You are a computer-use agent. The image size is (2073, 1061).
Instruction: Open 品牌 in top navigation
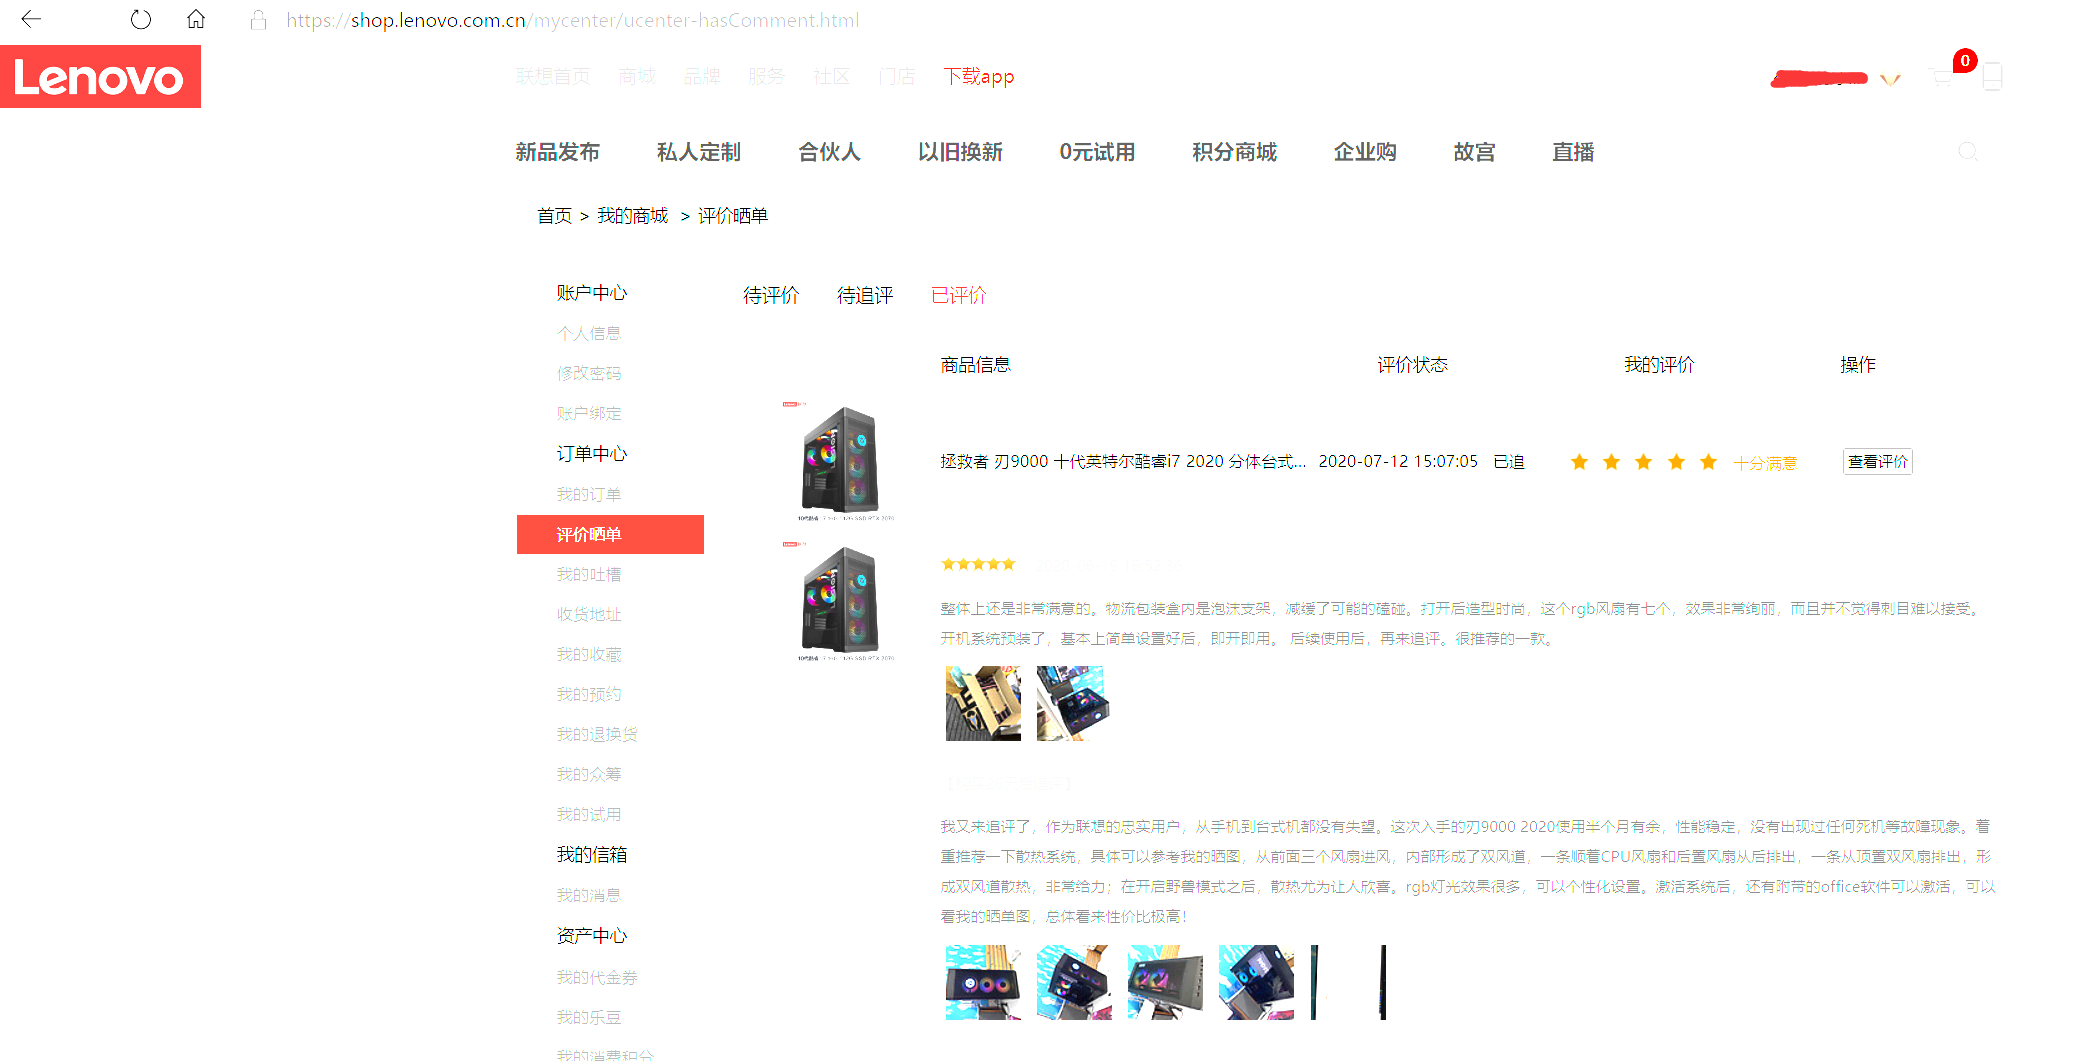(702, 77)
